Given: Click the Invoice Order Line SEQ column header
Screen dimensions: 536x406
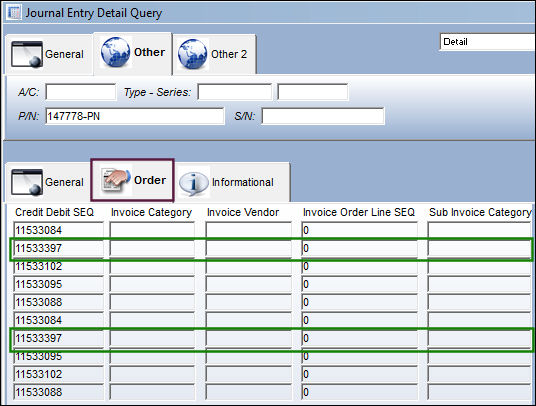Looking at the screenshot, I should 359,212.
